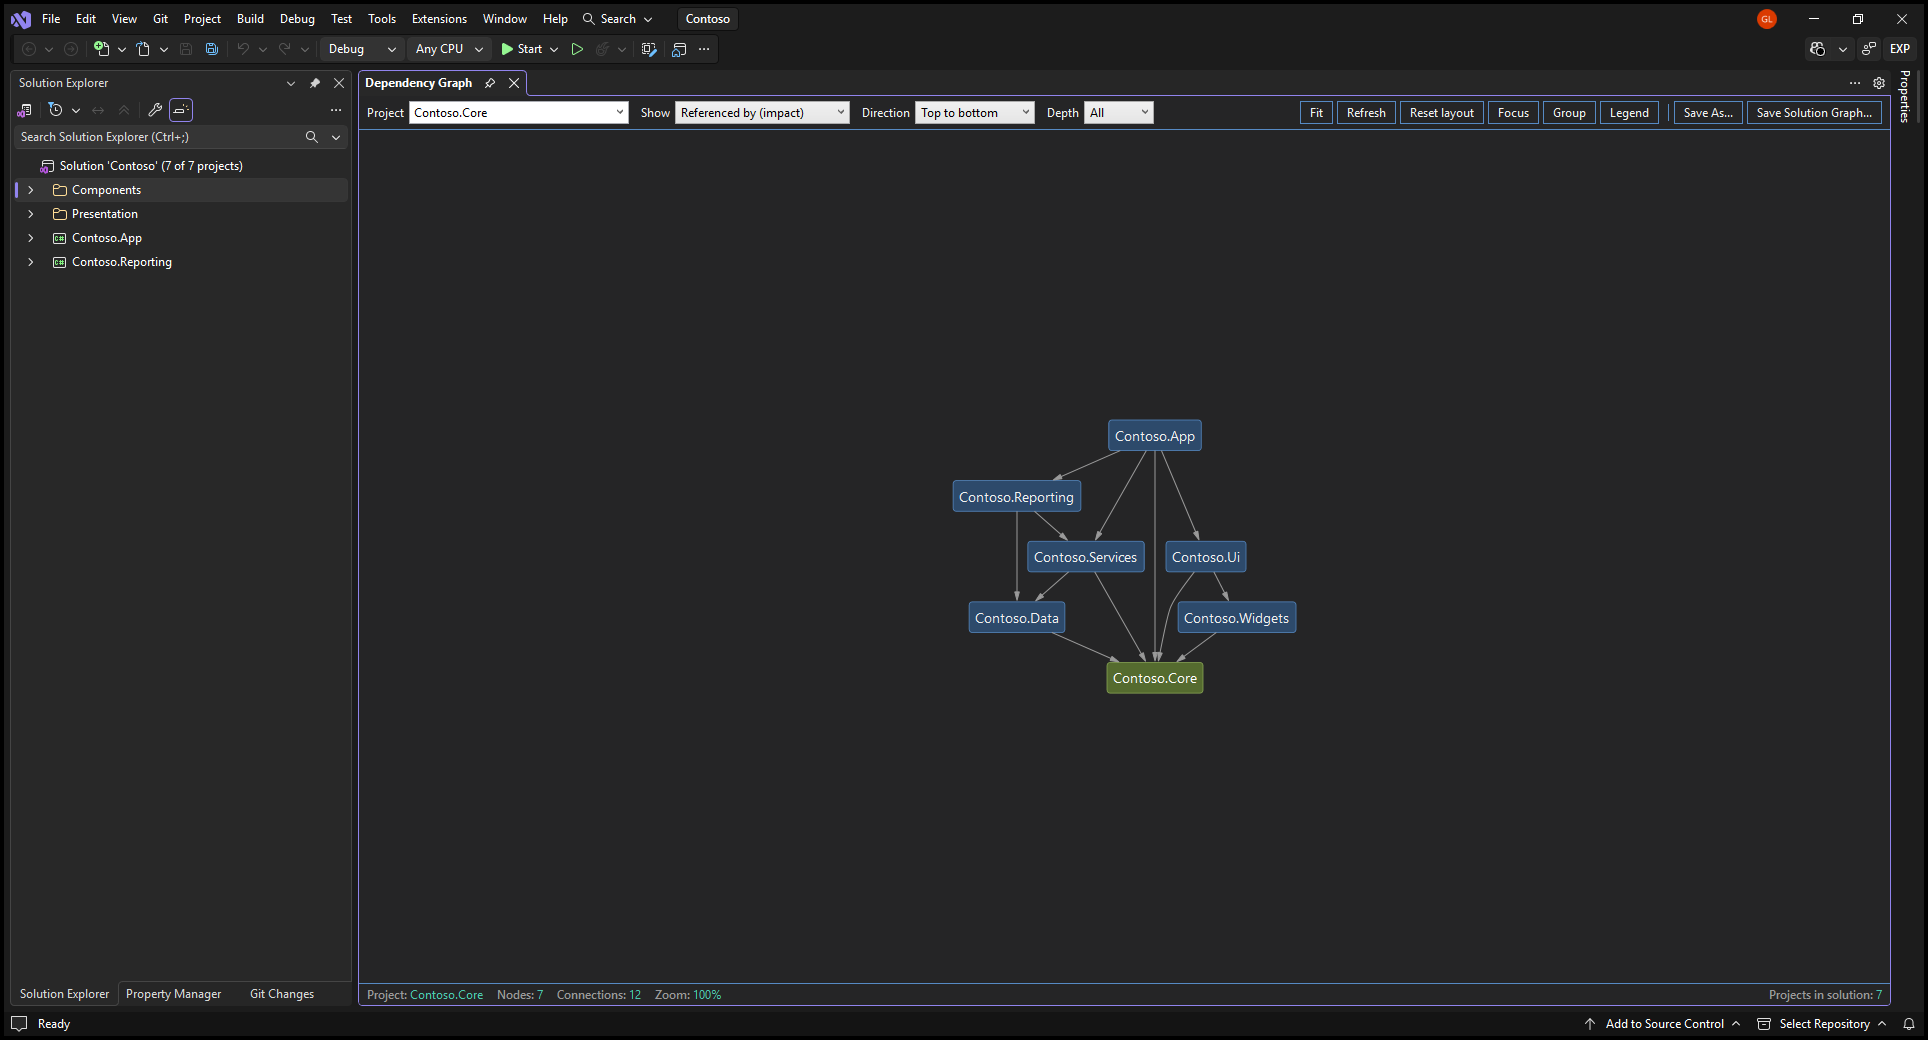The height and width of the screenshot is (1040, 1928).
Task: Click Start Without Debugging play outline icon
Action: (577, 49)
